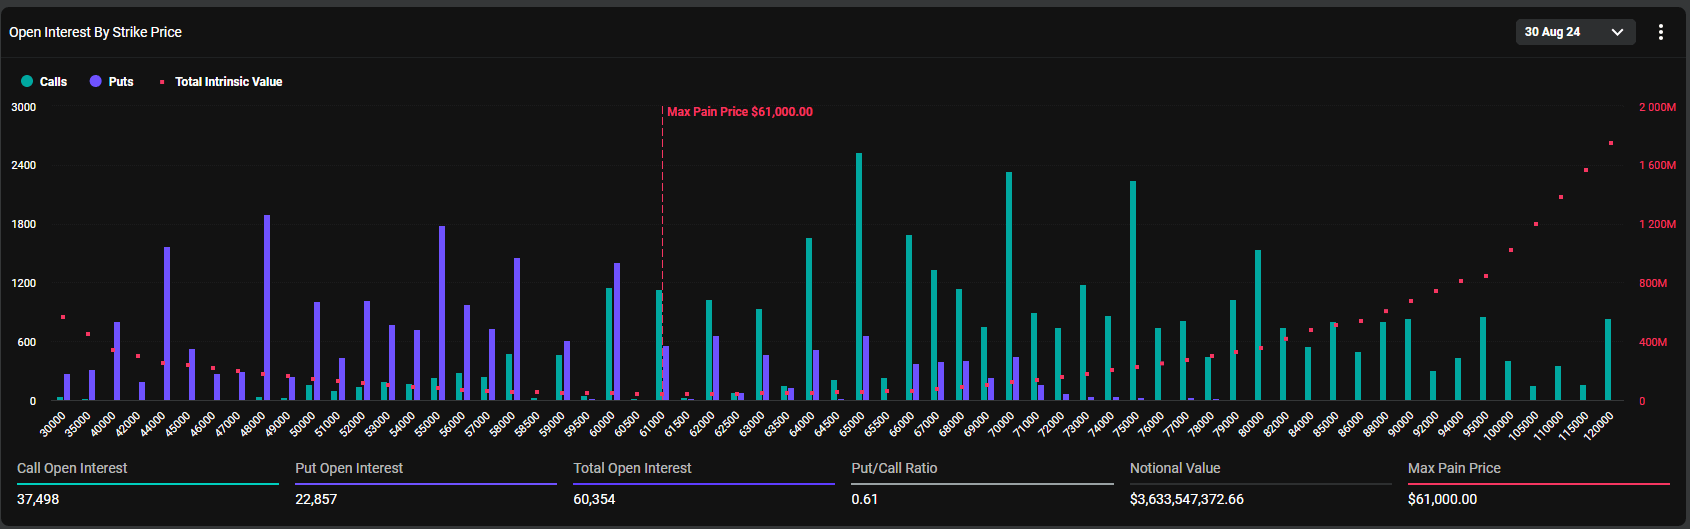Click the Calls bar at strike 64000
This screenshot has width=1690, height=529.
click(x=809, y=319)
